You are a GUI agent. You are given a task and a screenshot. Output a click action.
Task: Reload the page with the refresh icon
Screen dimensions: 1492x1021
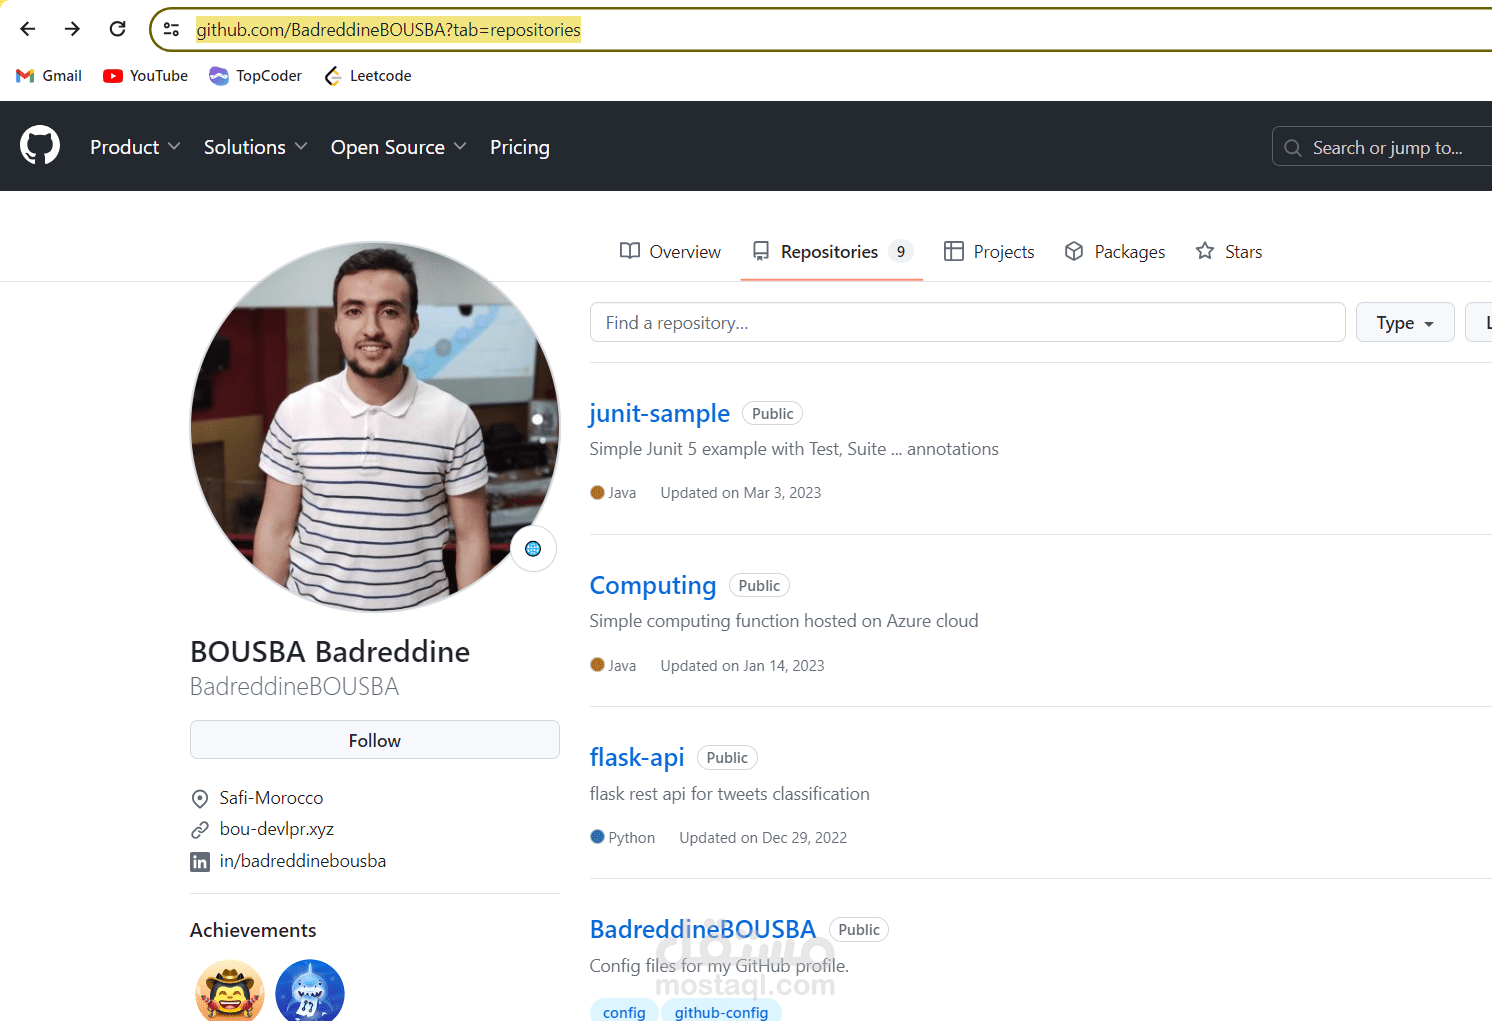pos(117,29)
